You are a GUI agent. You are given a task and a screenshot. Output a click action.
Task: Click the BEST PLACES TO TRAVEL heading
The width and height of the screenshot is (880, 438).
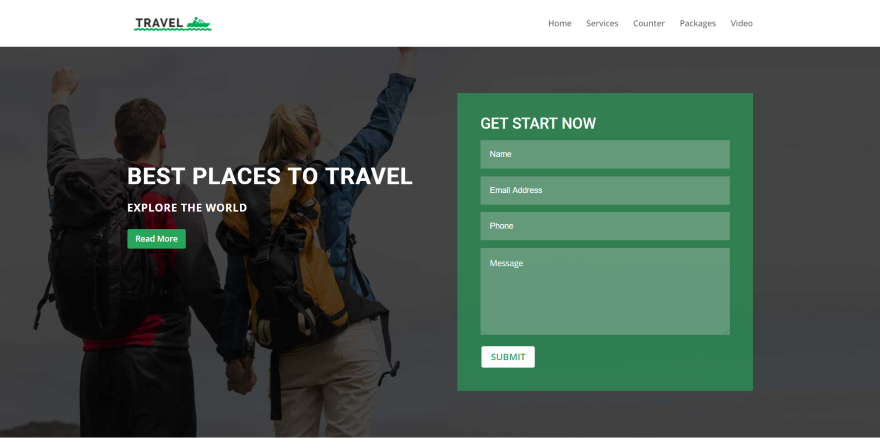click(x=270, y=176)
